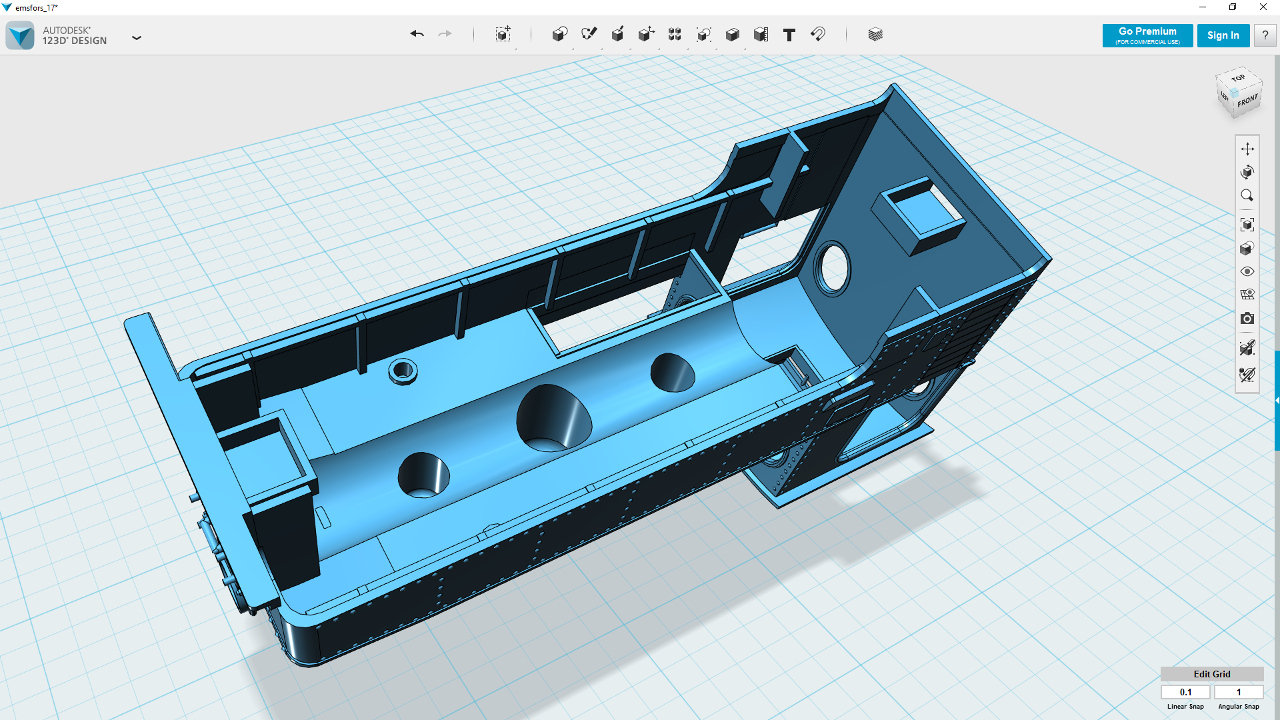Open the Primitives tool in toolbar
Image resolution: width=1280 pixels, height=720 pixels.
[560, 34]
